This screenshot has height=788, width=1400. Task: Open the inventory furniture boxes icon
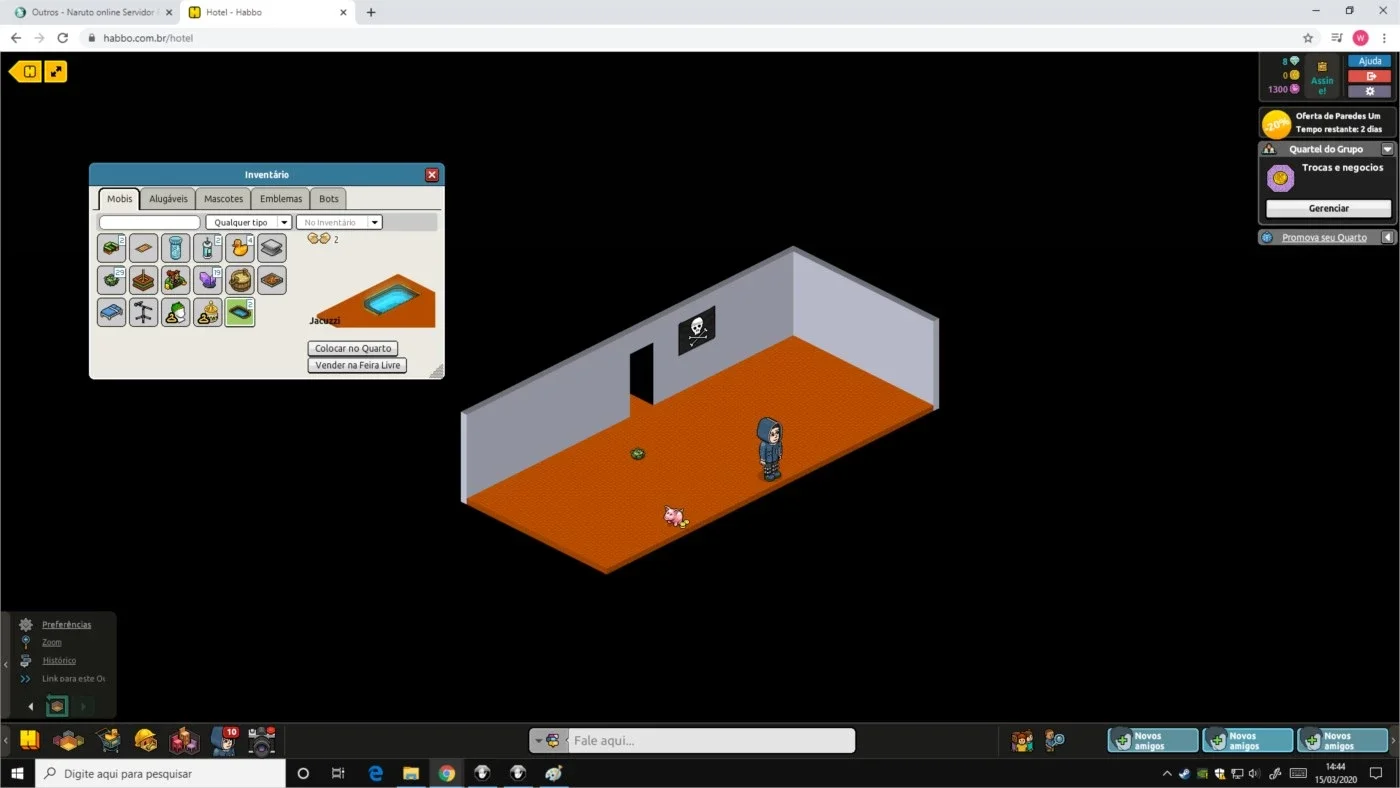click(x=184, y=740)
